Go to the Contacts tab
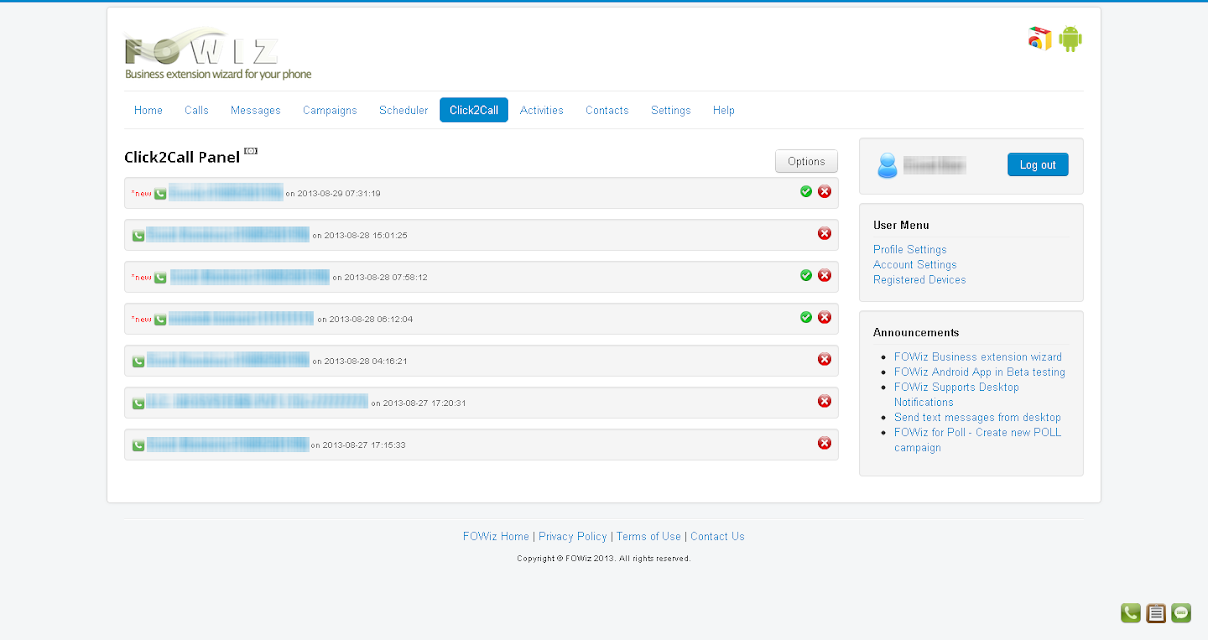This screenshot has width=1208, height=640. pyautogui.click(x=607, y=110)
